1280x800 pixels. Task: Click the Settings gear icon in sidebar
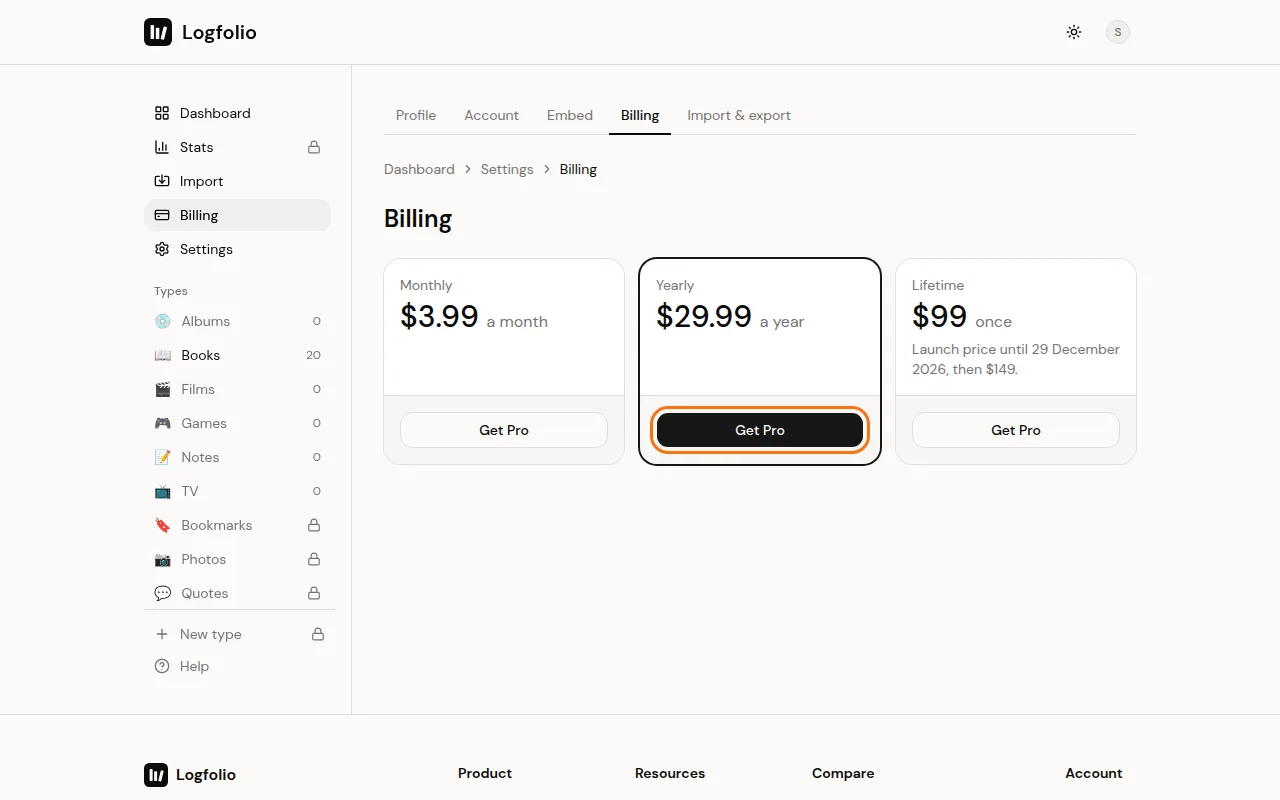click(162, 249)
